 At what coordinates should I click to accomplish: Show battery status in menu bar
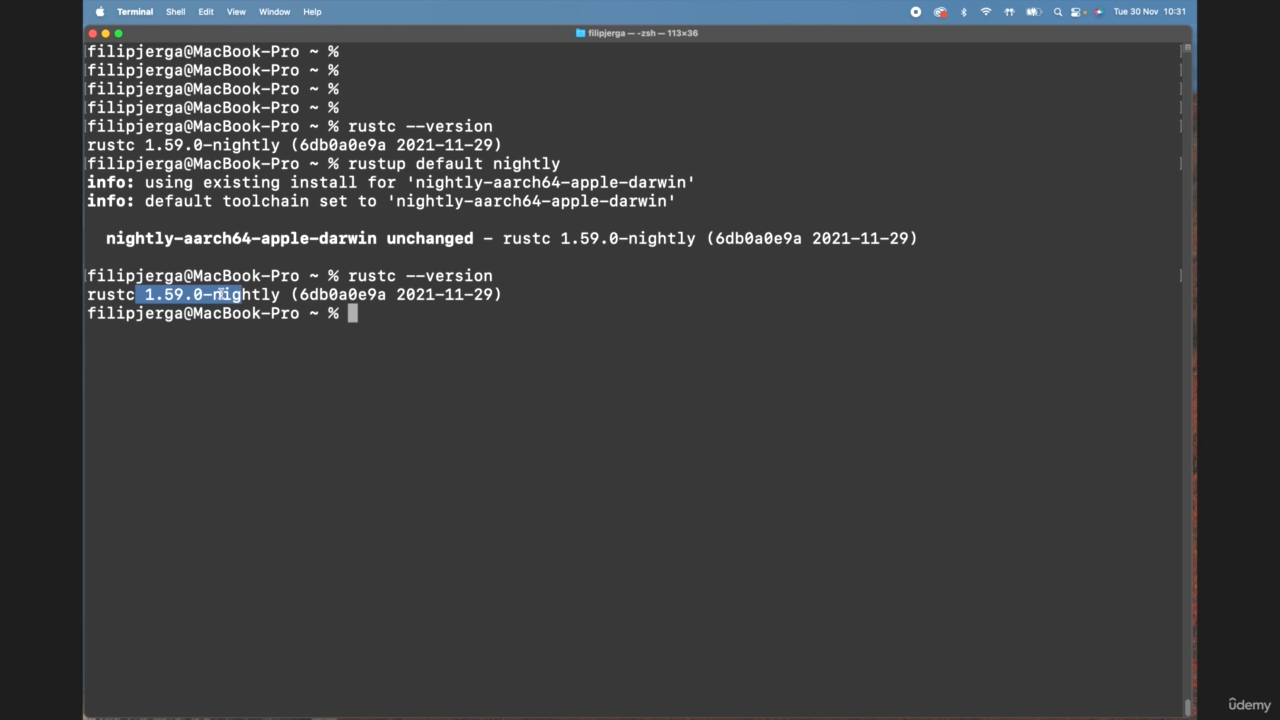pyautogui.click(x=1034, y=12)
